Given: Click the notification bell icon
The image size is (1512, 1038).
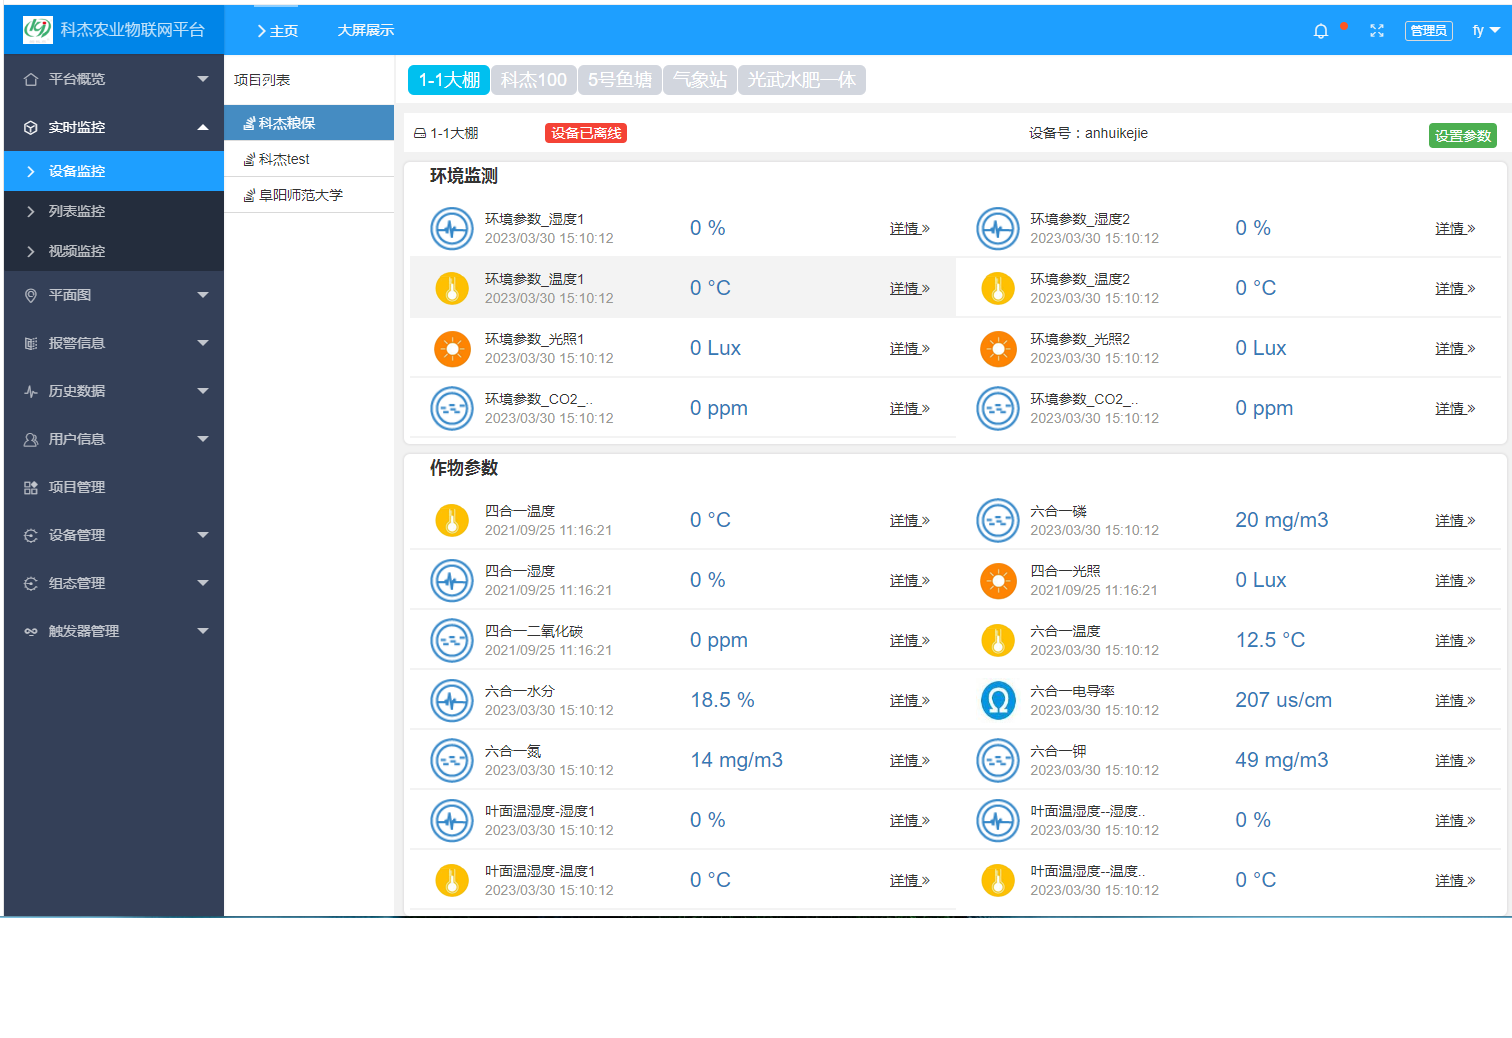Looking at the screenshot, I should 1320,31.
